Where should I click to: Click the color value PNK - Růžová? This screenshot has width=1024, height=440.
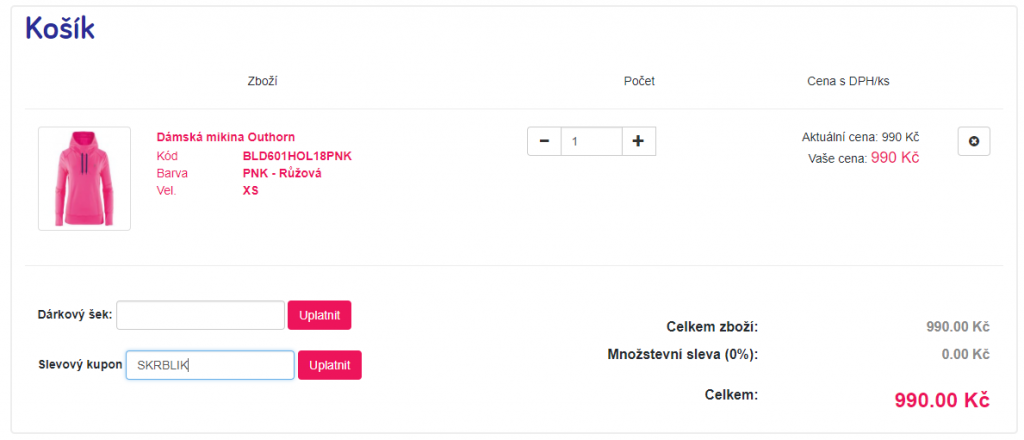[x=282, y=174]
